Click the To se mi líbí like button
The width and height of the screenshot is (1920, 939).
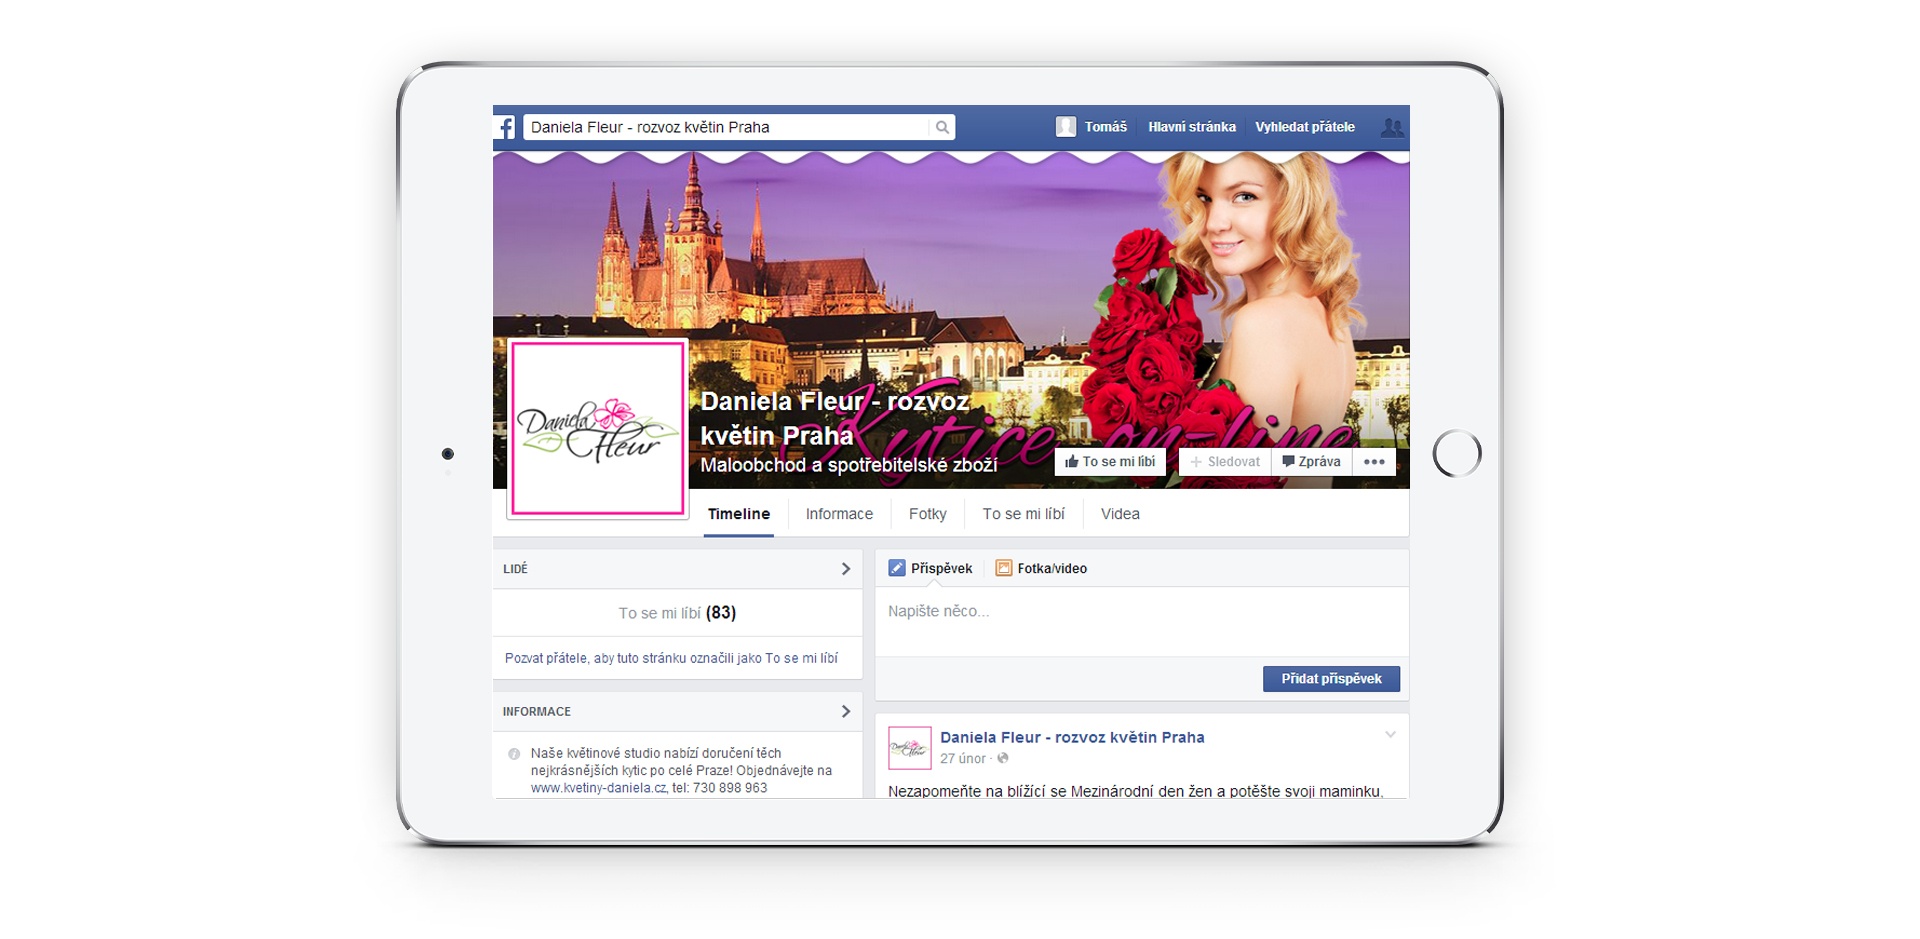tap(1110, 462)
